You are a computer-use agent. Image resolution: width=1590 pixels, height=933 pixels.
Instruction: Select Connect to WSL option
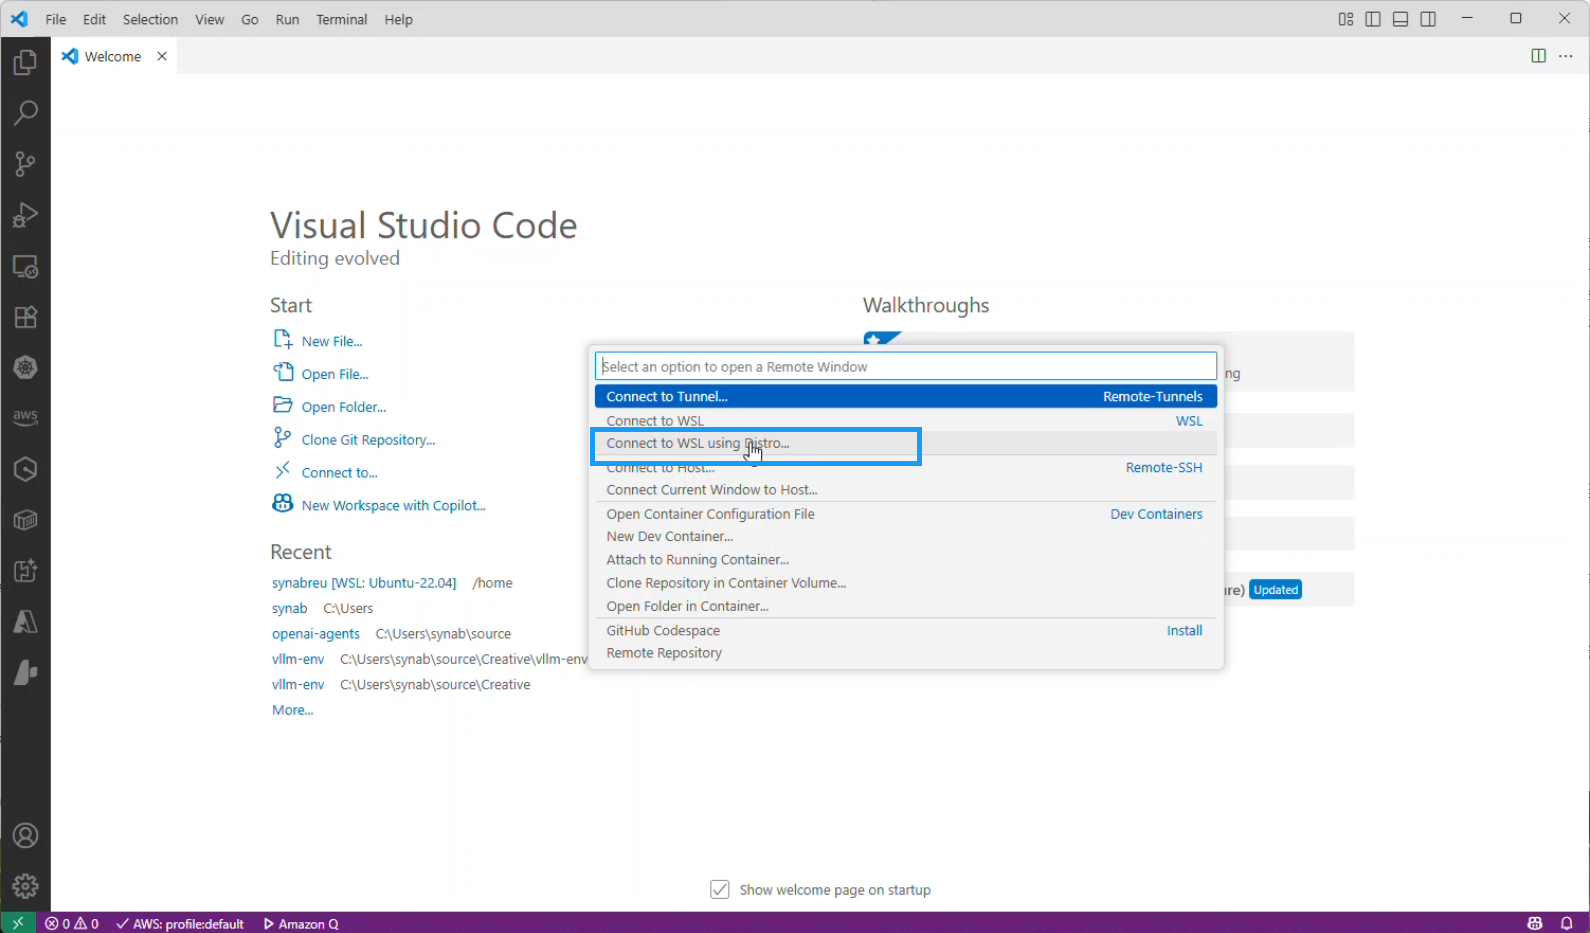[906, 421]
